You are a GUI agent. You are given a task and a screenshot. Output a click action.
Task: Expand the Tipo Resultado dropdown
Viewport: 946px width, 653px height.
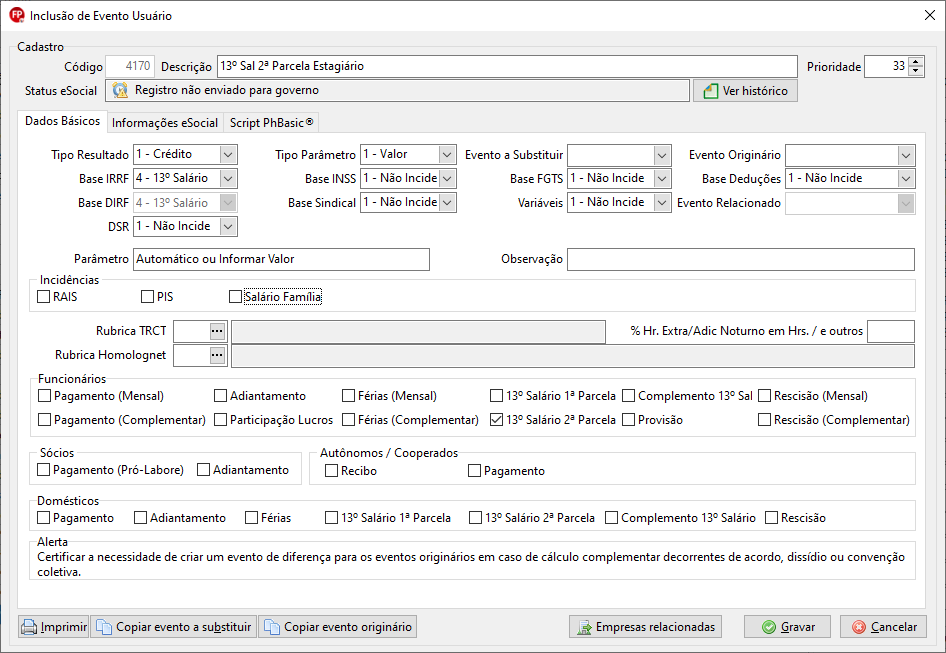(x=228, y=154)
